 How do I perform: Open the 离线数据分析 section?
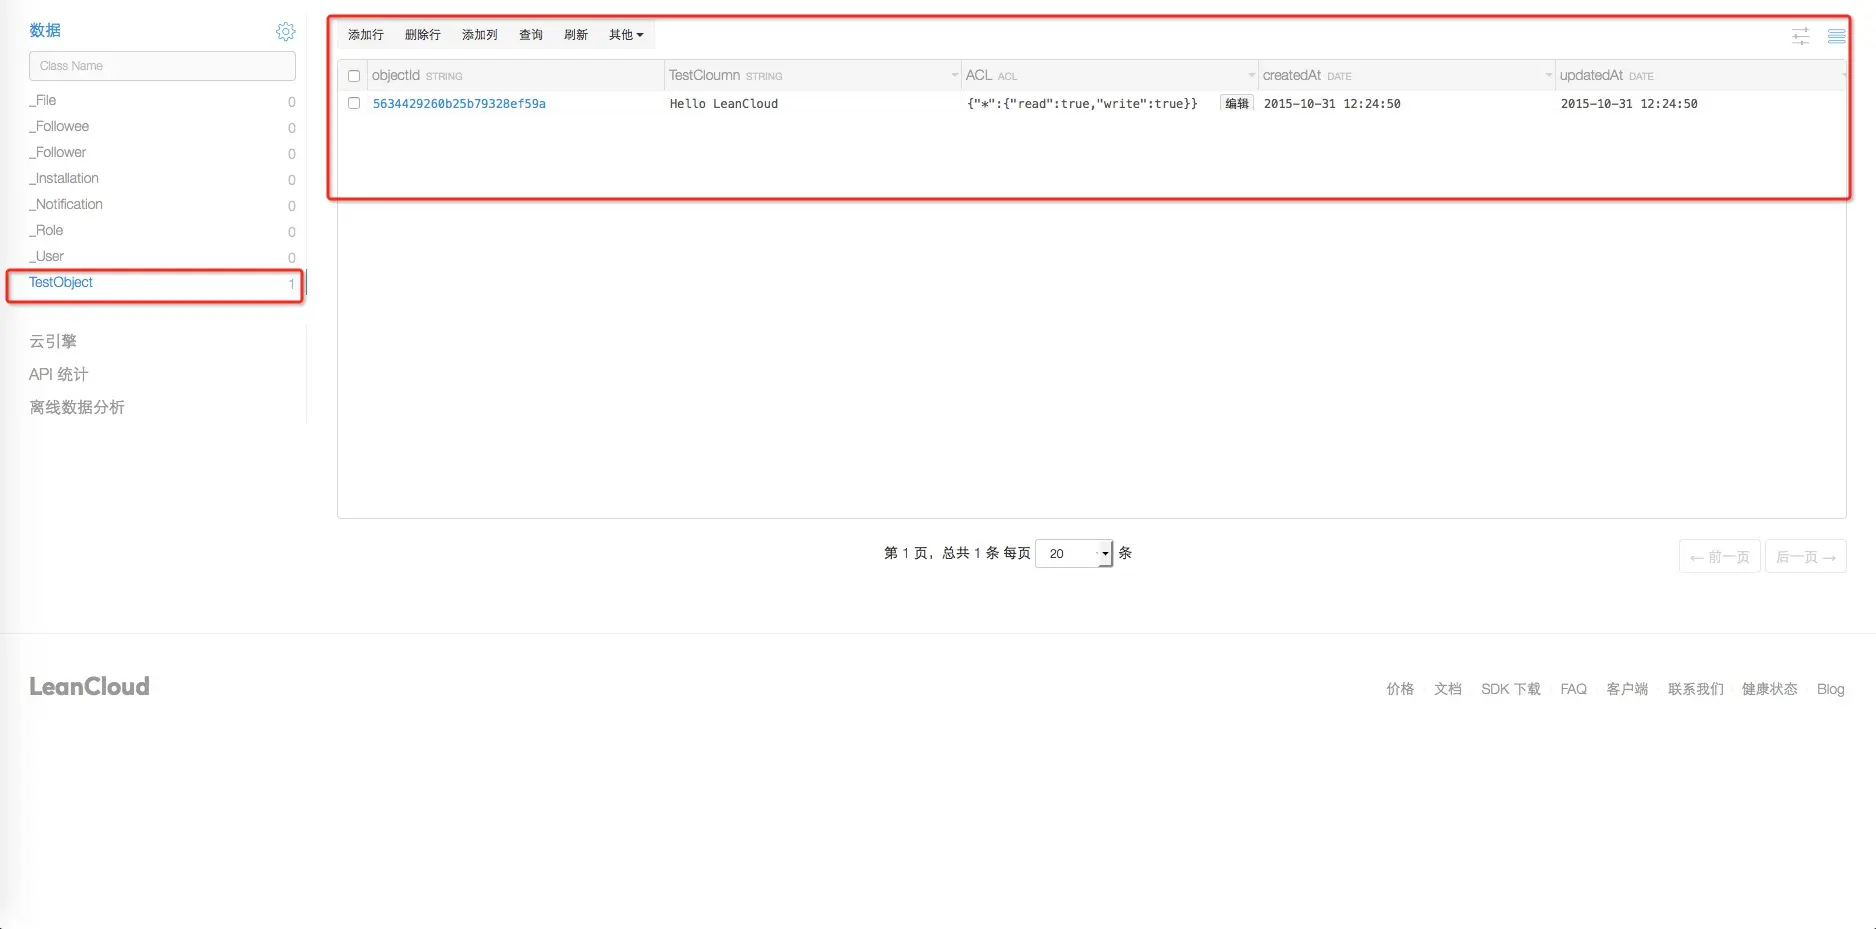(x=77, y=408)
